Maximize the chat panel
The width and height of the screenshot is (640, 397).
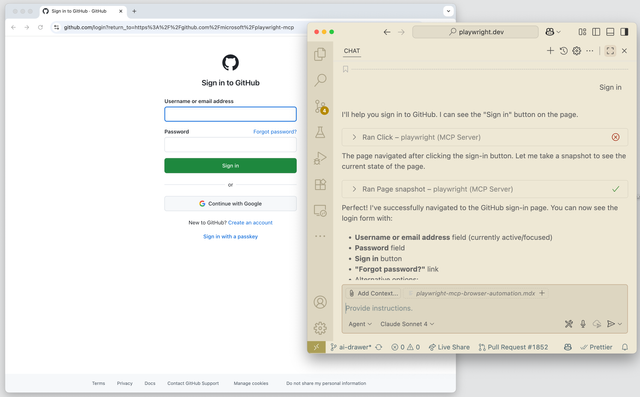(610, 51)
